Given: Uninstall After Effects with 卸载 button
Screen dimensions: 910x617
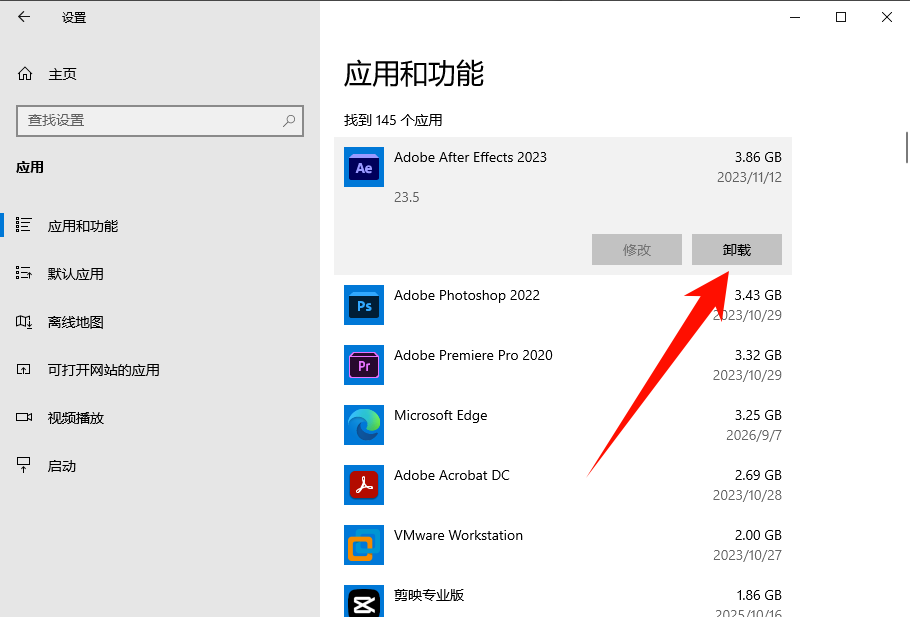Looking at the screenshot, I should click(x=736, y=250).
